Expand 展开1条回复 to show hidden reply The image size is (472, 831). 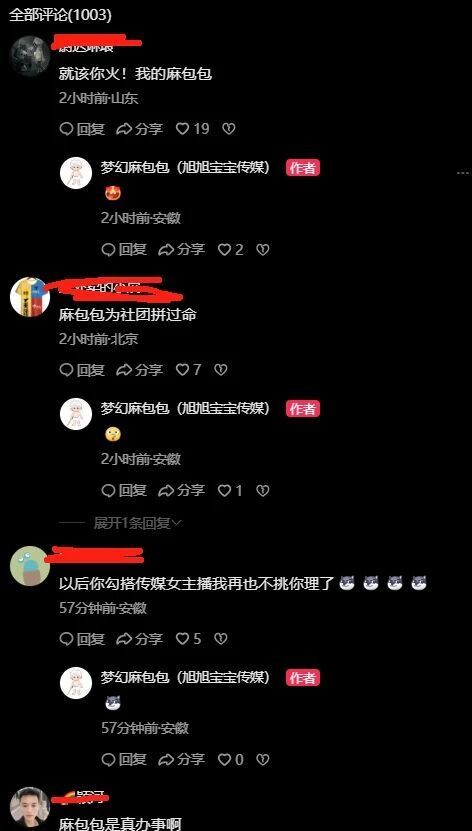[137, 524]
